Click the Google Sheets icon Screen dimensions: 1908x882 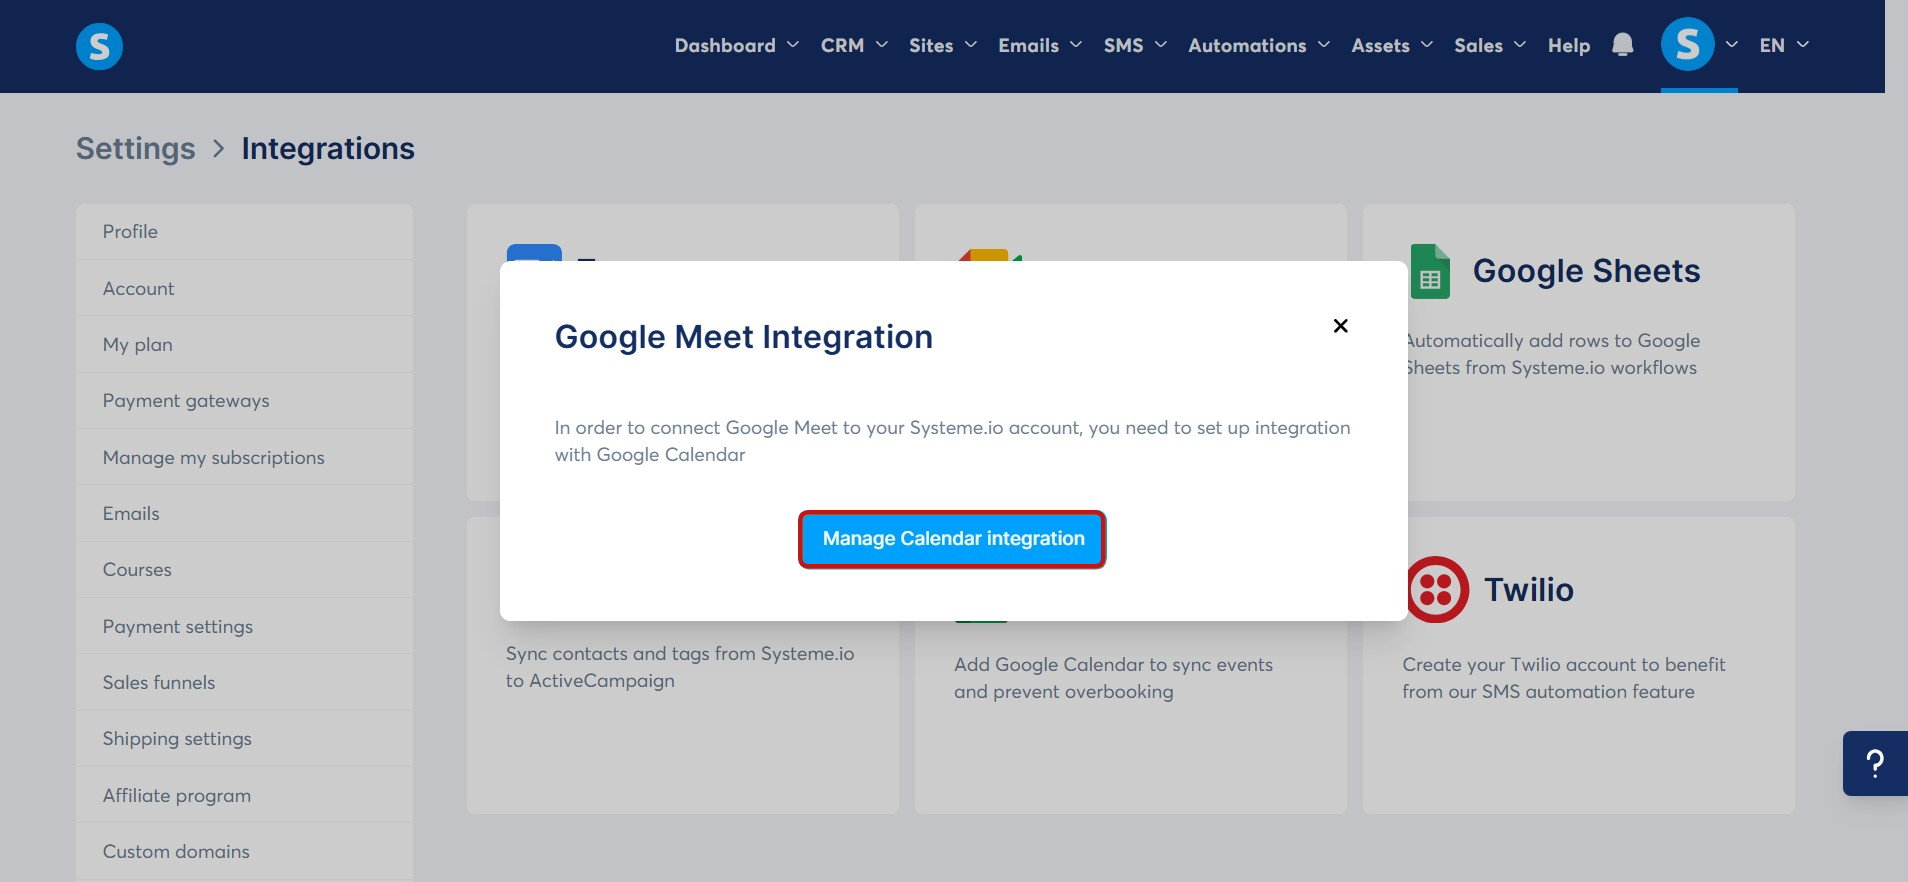pyautogui.click(x=1430, y=271)
